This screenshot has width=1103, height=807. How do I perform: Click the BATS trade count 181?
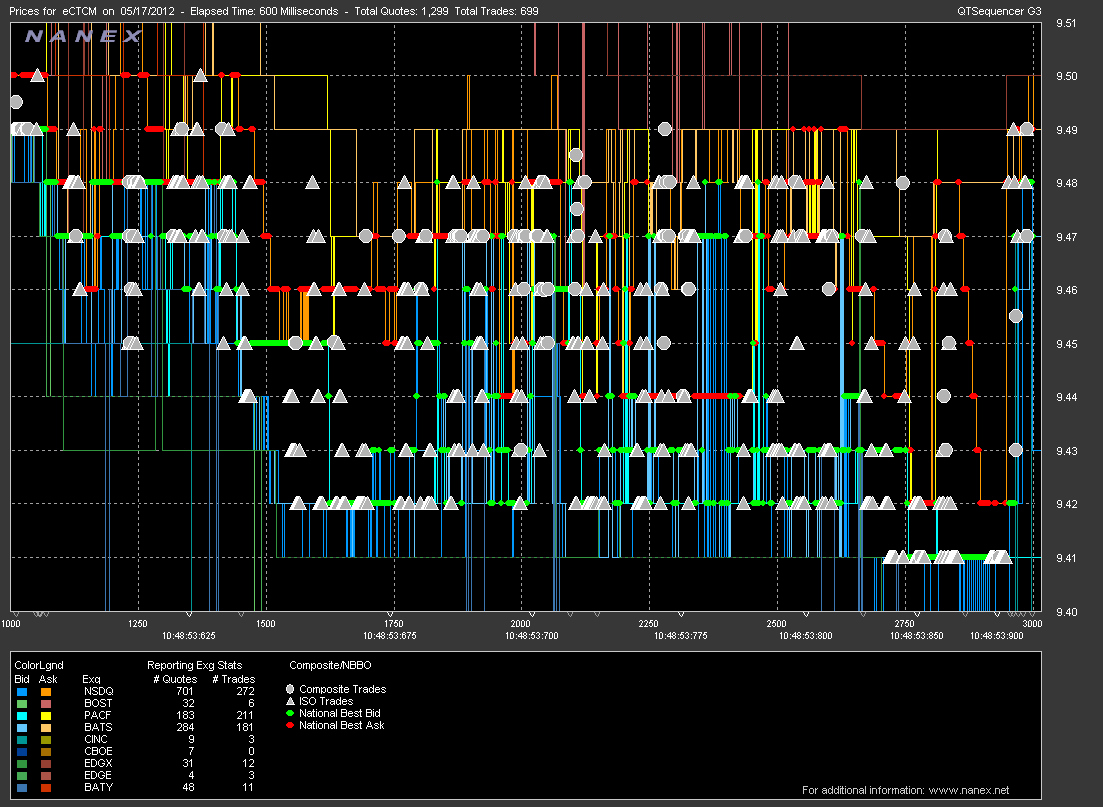point(246,727)
